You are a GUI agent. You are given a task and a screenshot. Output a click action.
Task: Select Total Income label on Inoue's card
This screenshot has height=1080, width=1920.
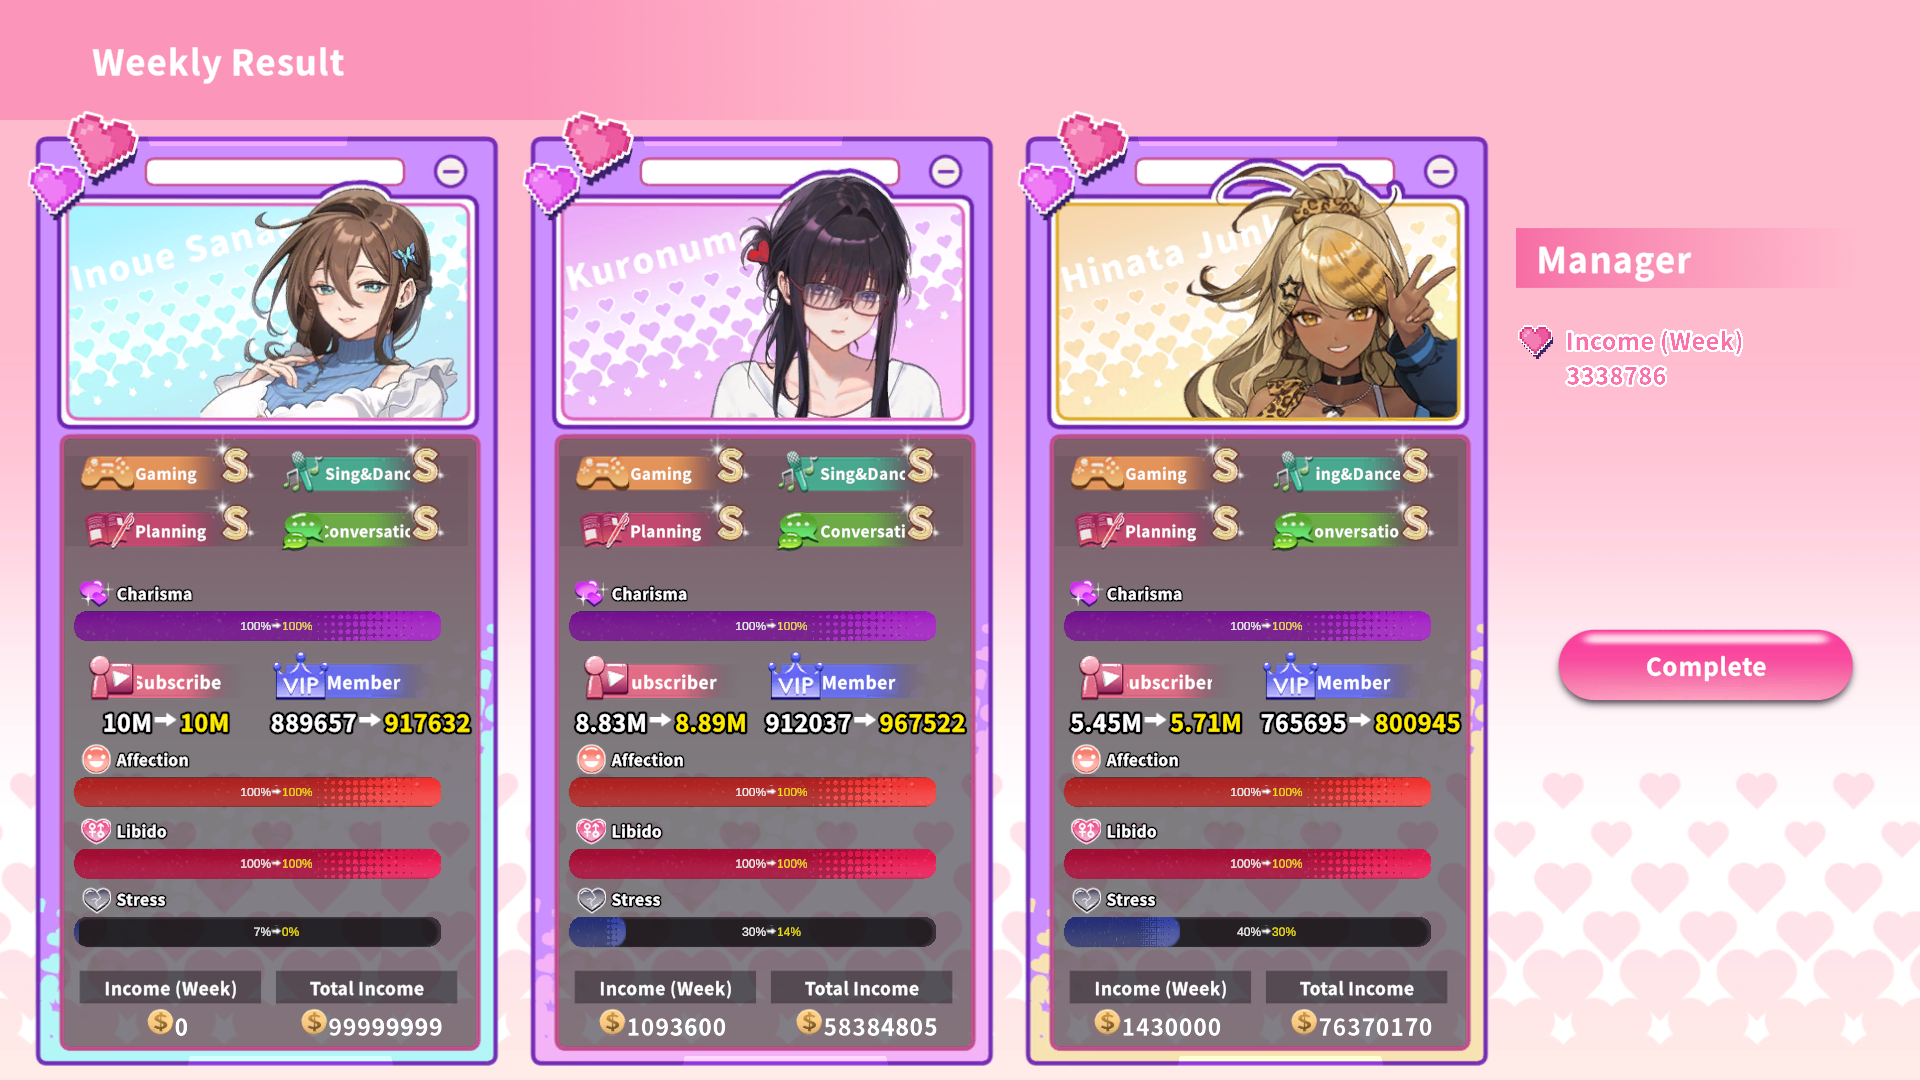pos(366,988)
